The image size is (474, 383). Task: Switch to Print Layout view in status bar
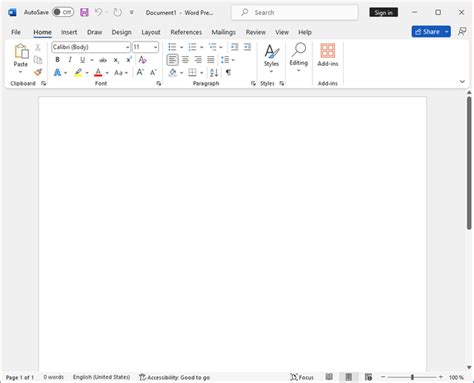[x=349, y=377]
